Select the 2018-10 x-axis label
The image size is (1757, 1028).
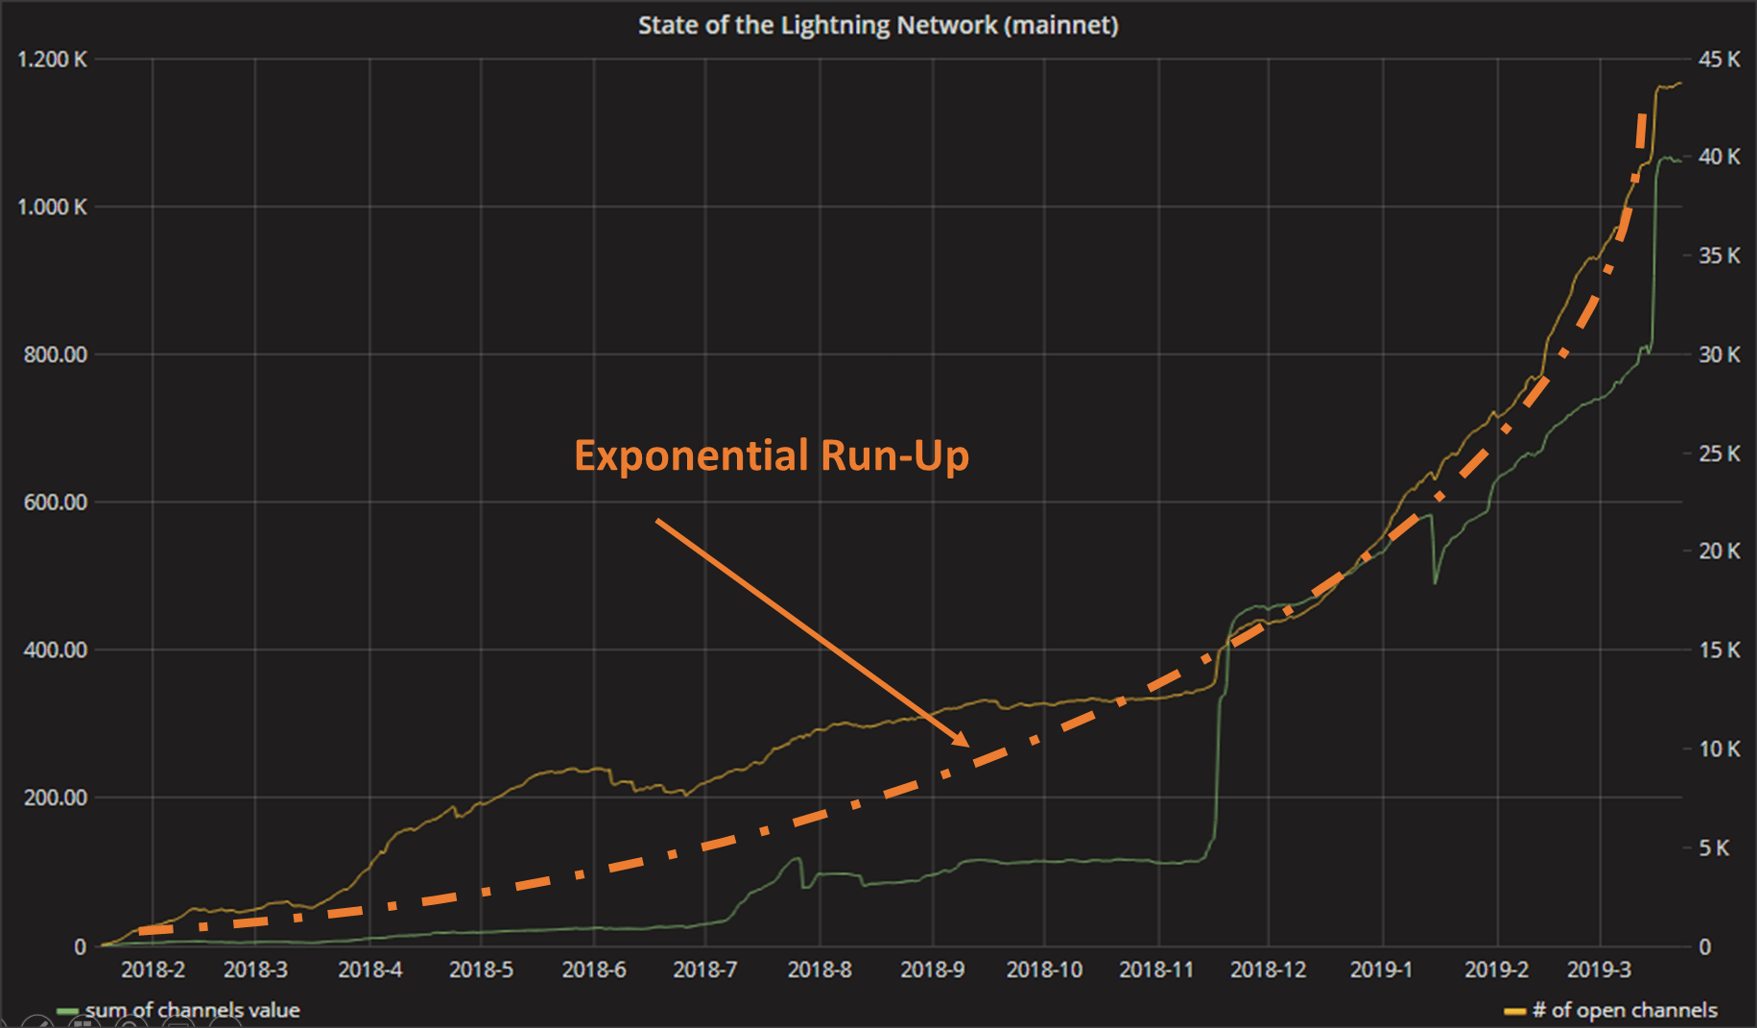(x=1044, y=969)
